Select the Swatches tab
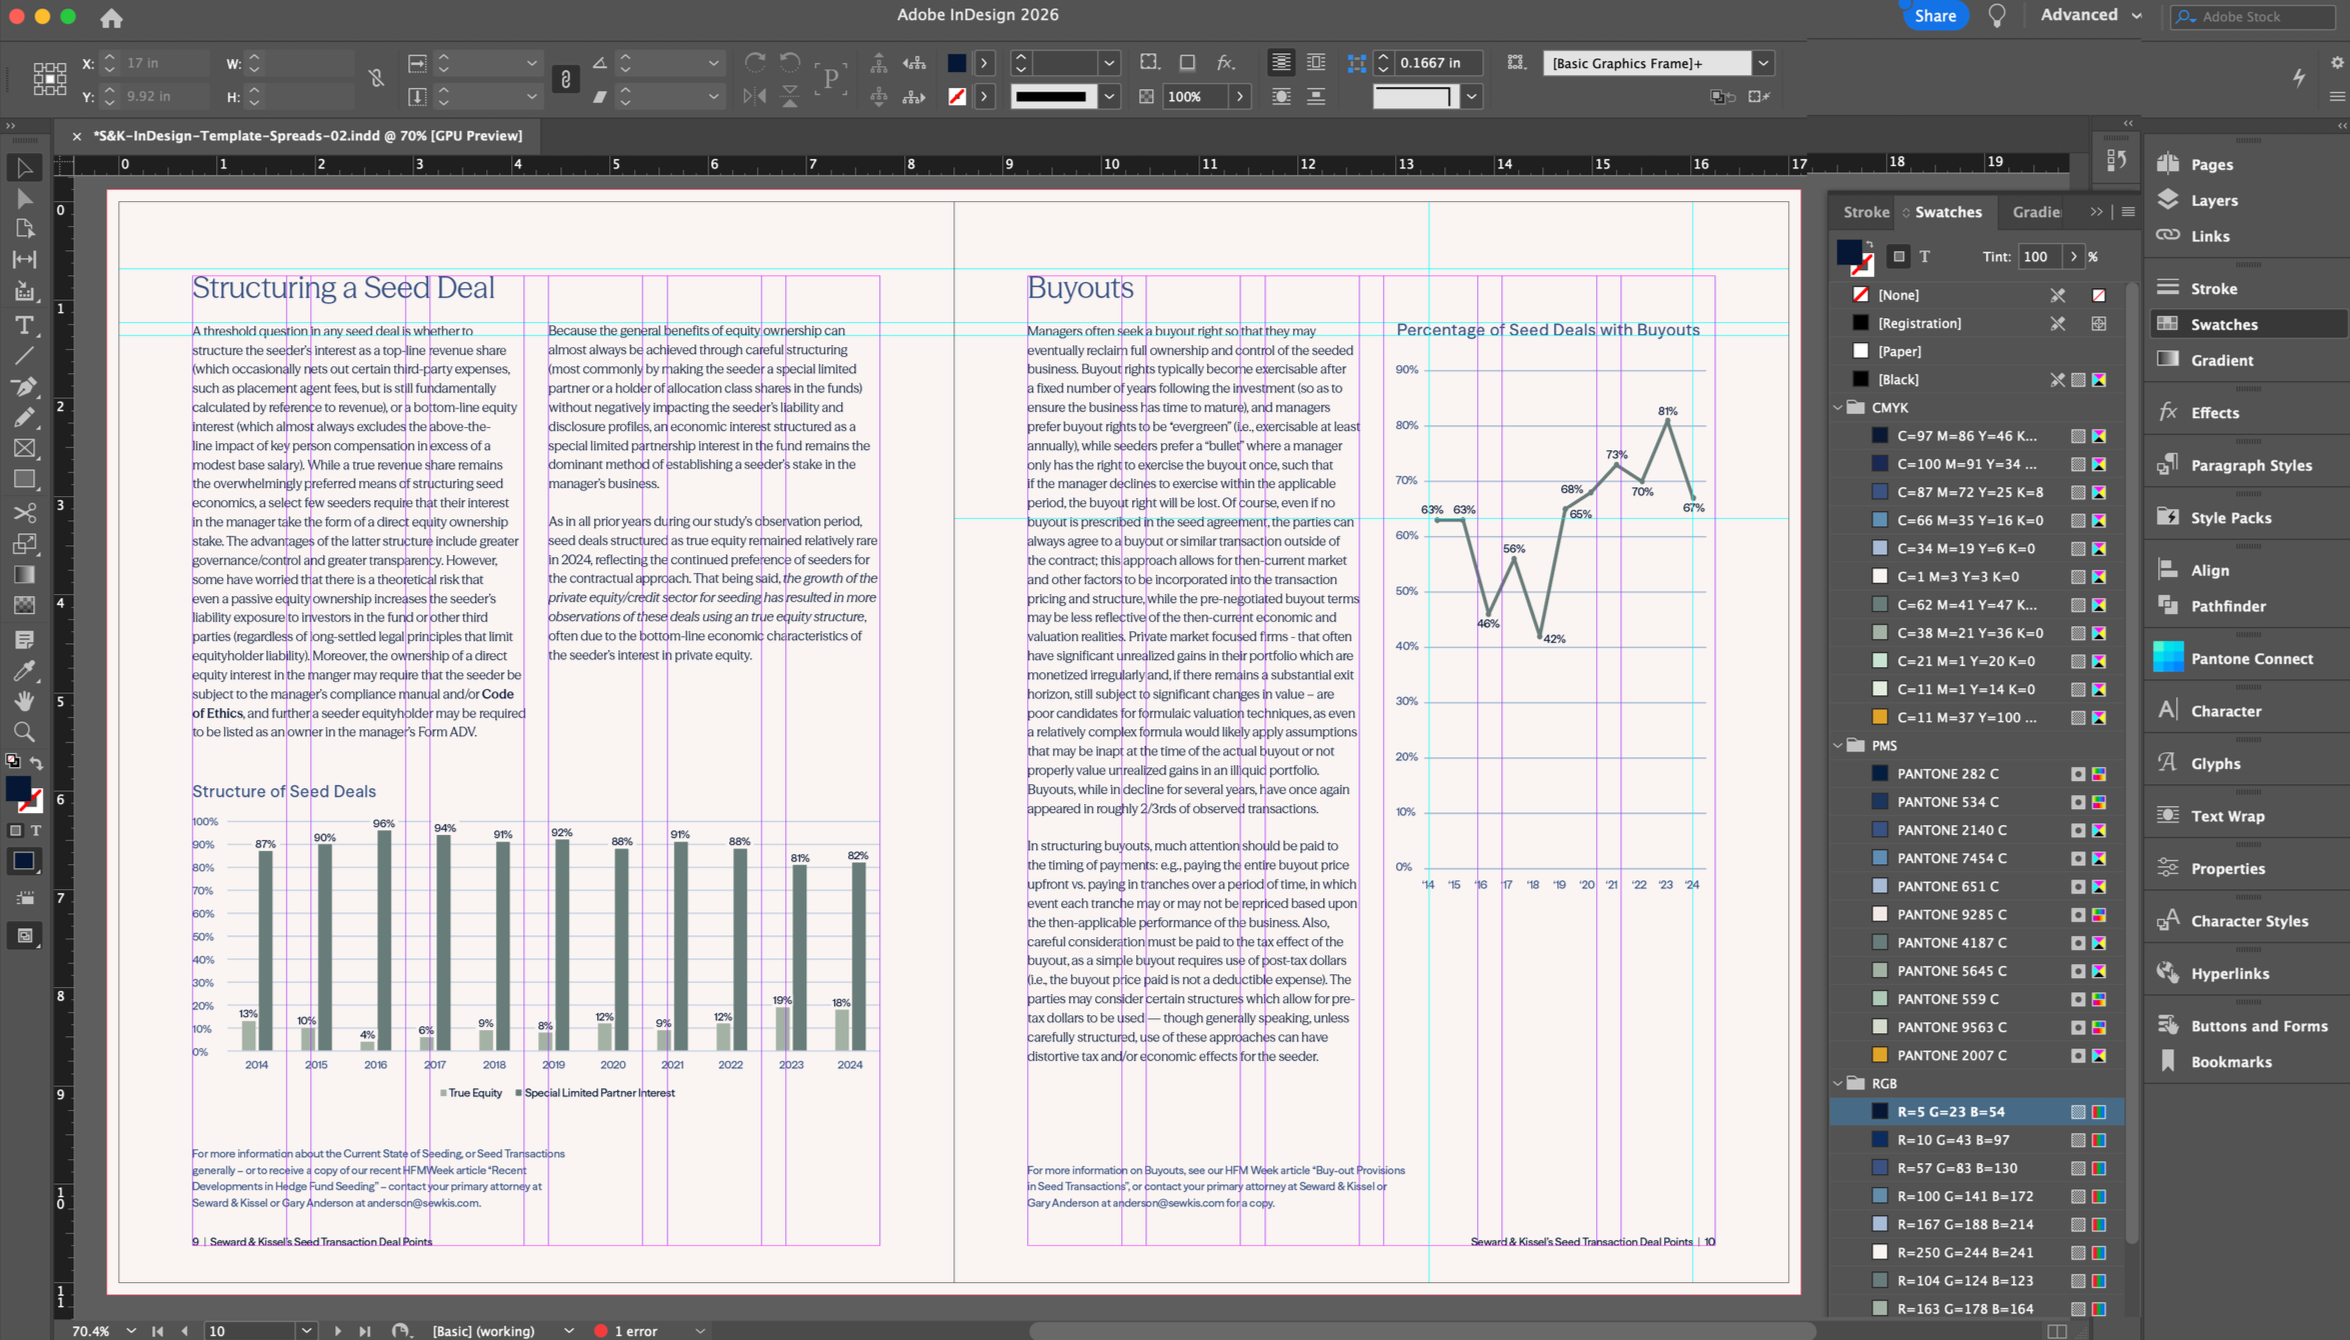Screen dimensions: 2350x1340 pyautogui.click(x=1947, y=212)
